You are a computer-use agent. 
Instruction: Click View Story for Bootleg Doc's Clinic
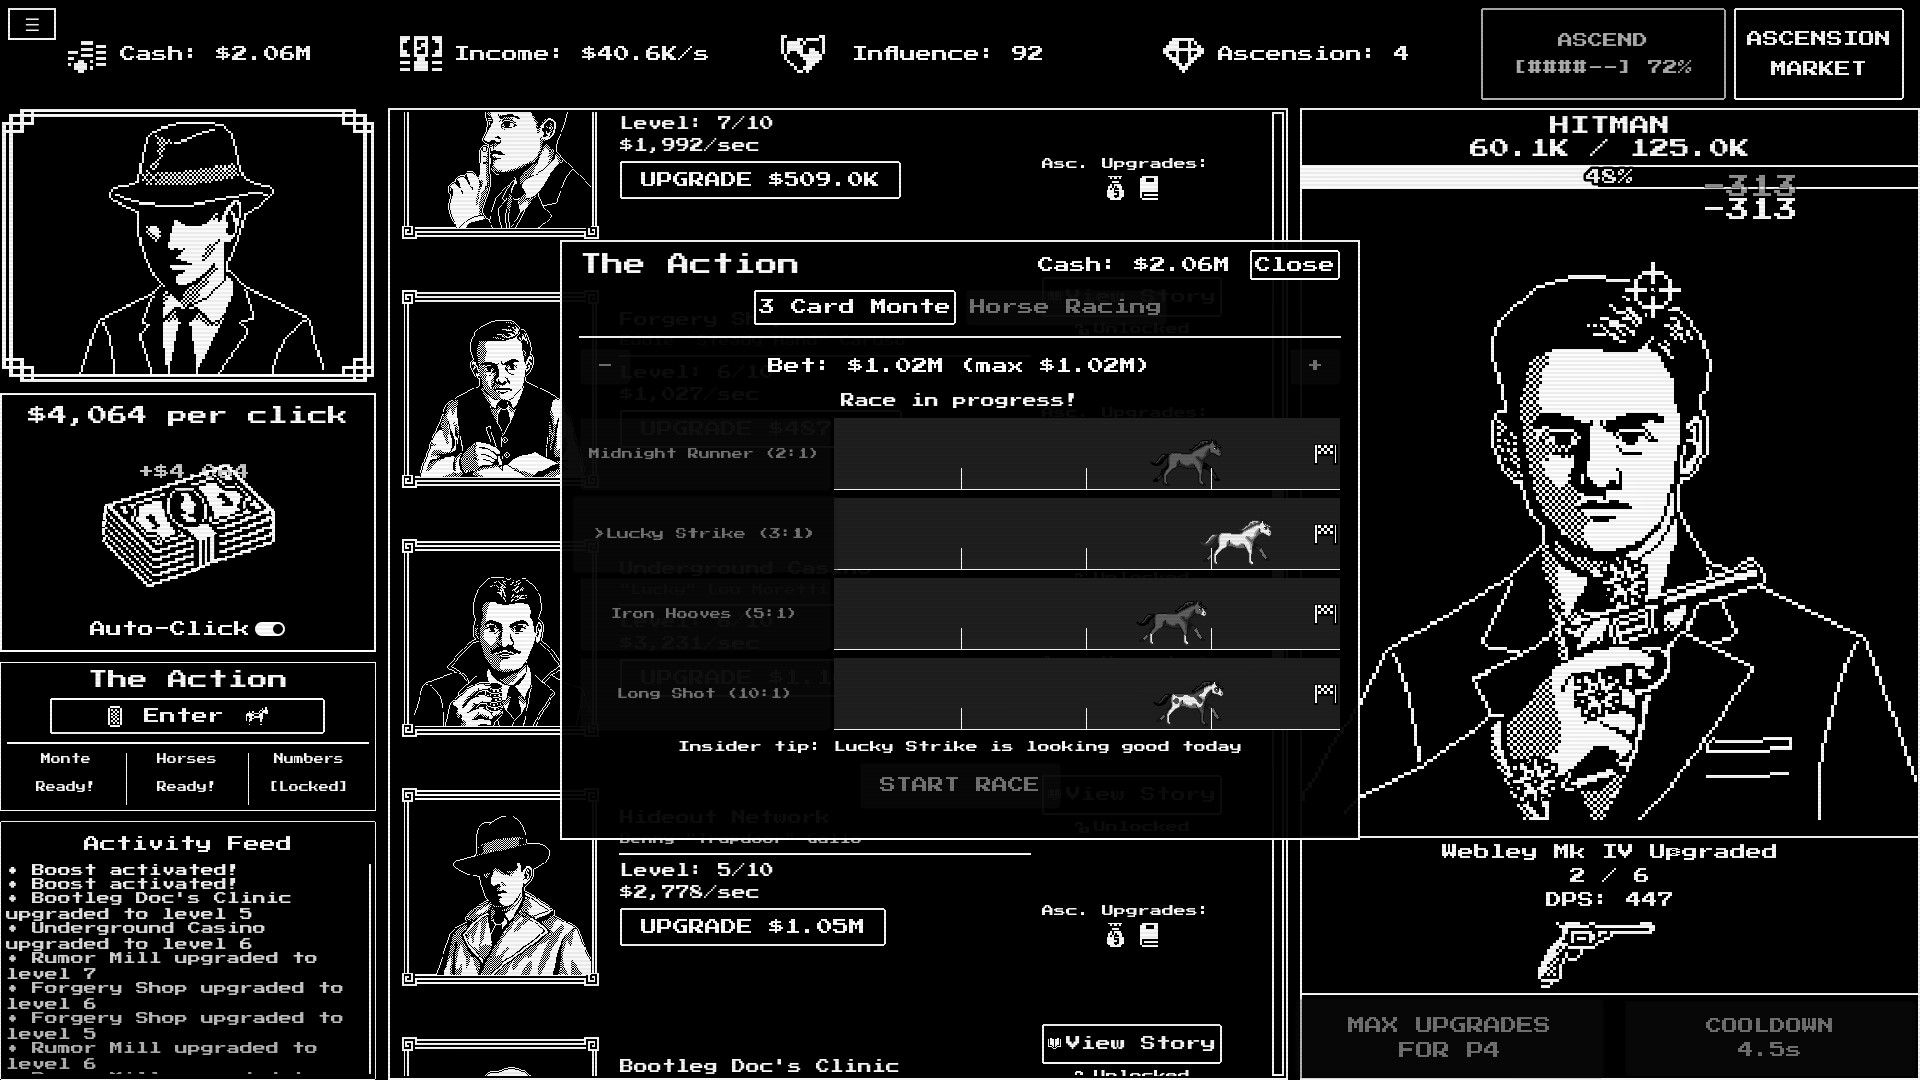[1131, 1043]
